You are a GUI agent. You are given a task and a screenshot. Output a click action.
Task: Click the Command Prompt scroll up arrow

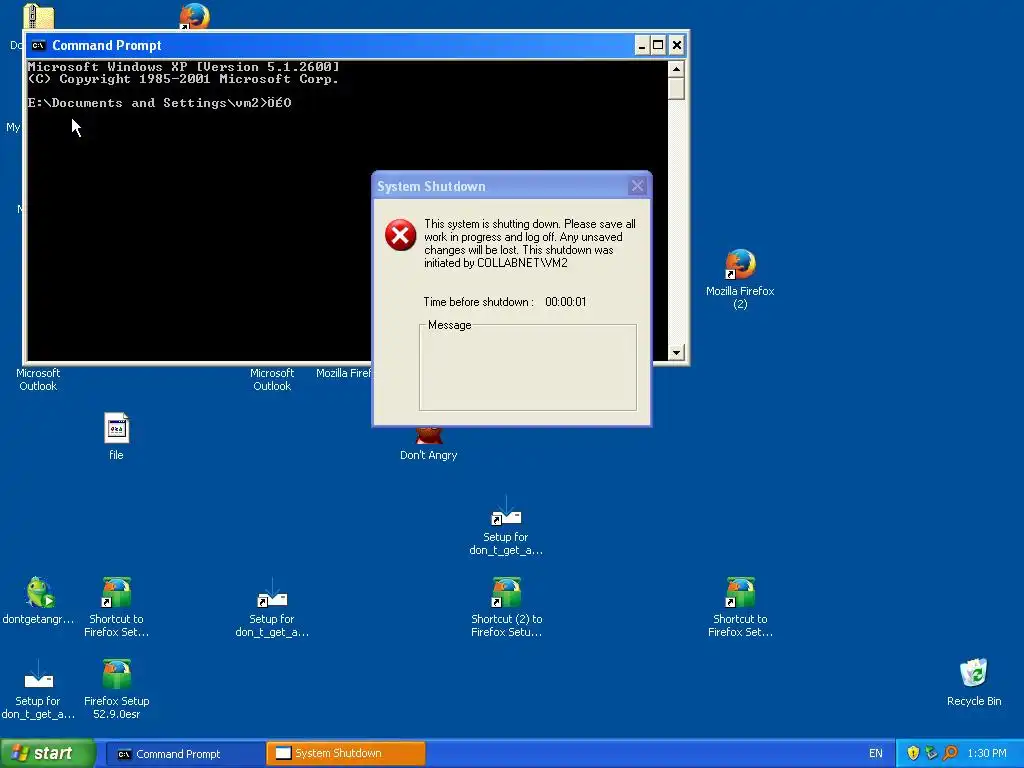[676, 69]
